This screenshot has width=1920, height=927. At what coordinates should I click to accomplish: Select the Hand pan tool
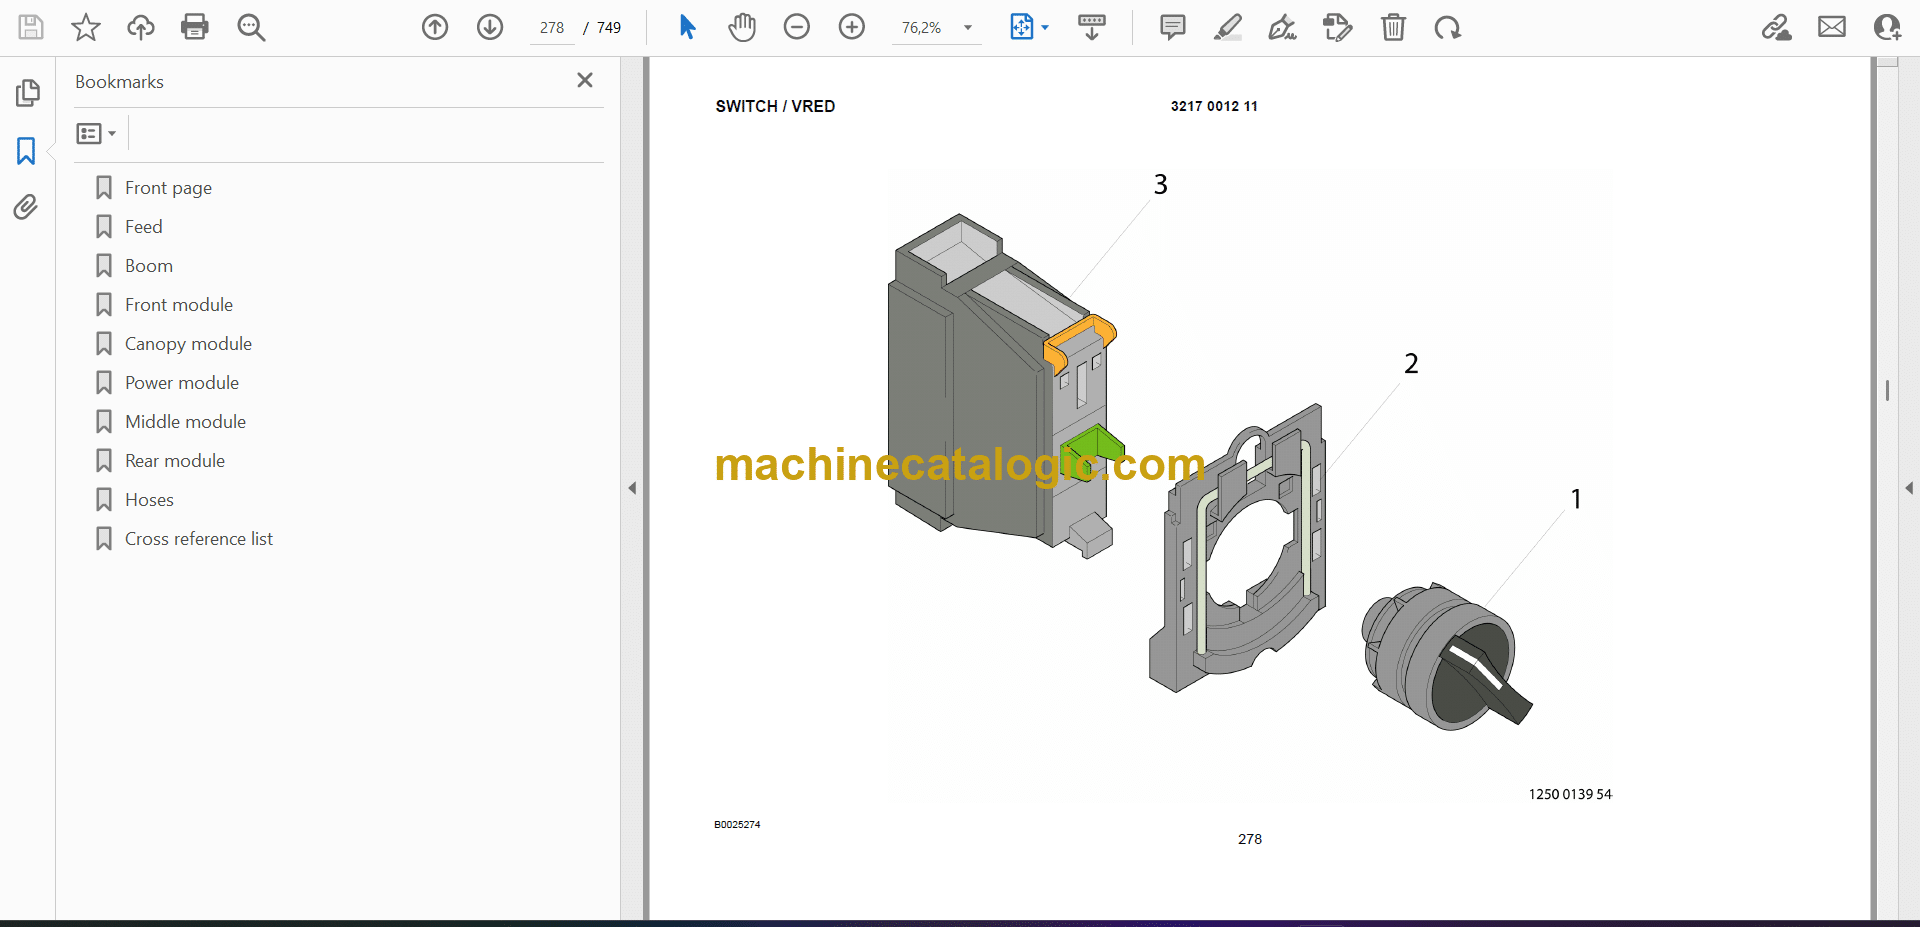click(741, 27)
